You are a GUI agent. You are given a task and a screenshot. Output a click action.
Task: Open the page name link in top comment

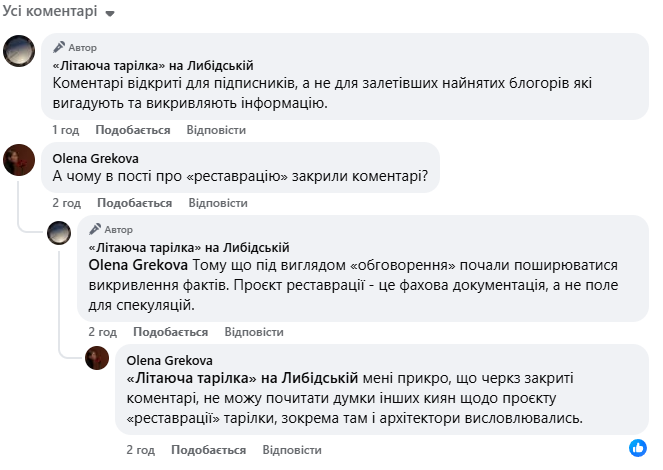[152, 65]
